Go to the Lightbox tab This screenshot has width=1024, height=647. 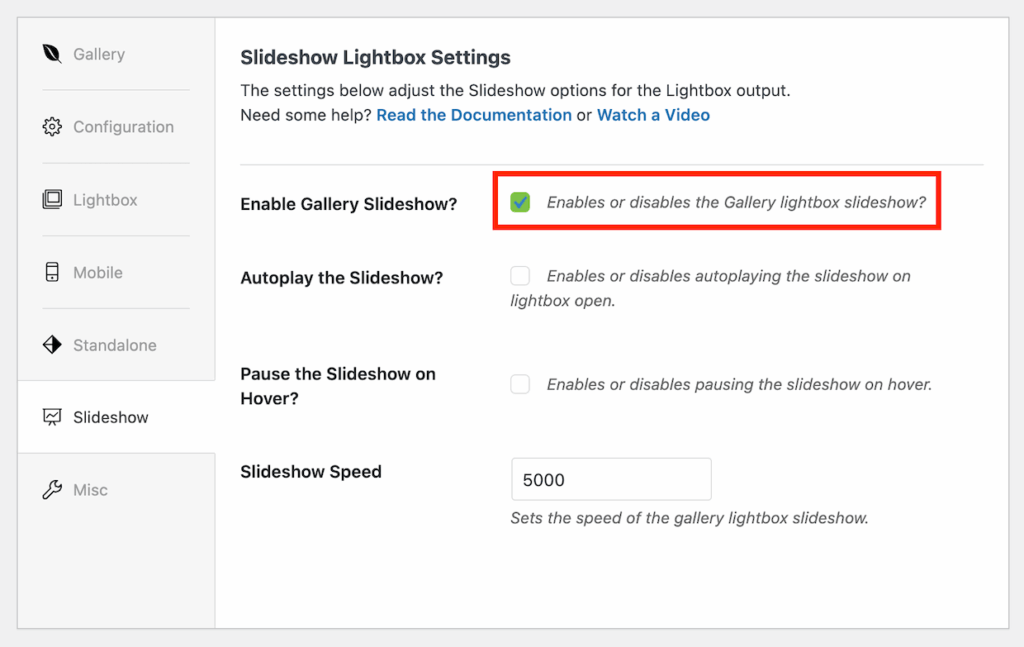click(105, 200)
